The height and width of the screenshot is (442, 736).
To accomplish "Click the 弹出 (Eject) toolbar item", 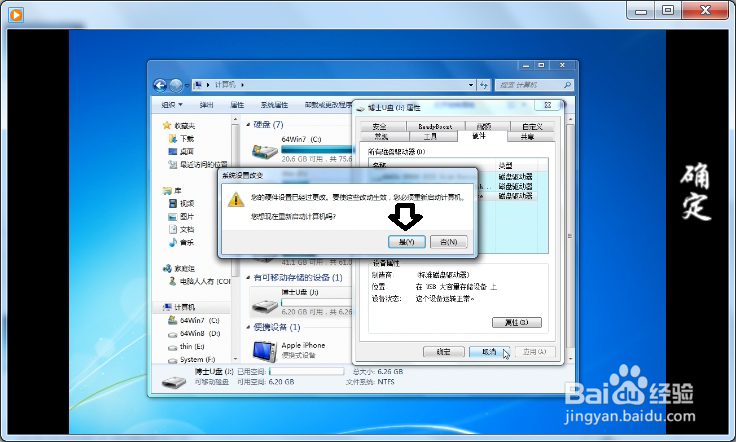I will tap(206, 105).
